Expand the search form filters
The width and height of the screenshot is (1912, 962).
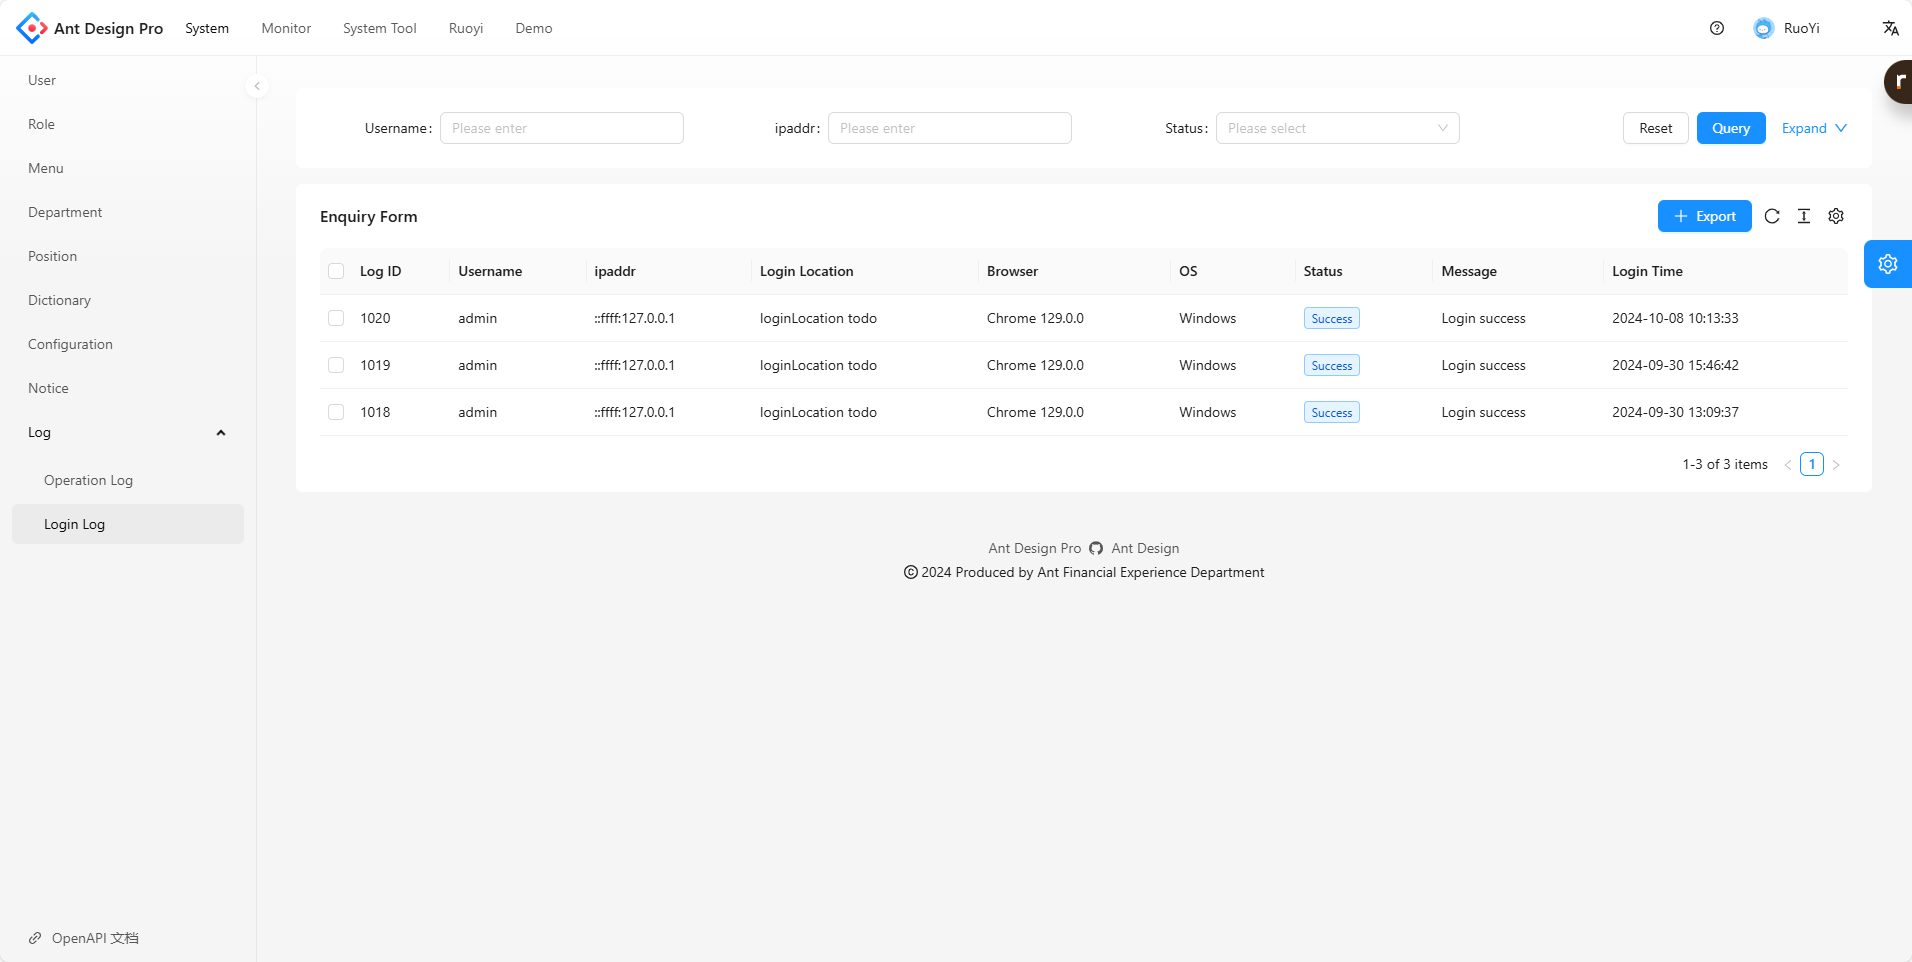click(x=1813, y=128)
